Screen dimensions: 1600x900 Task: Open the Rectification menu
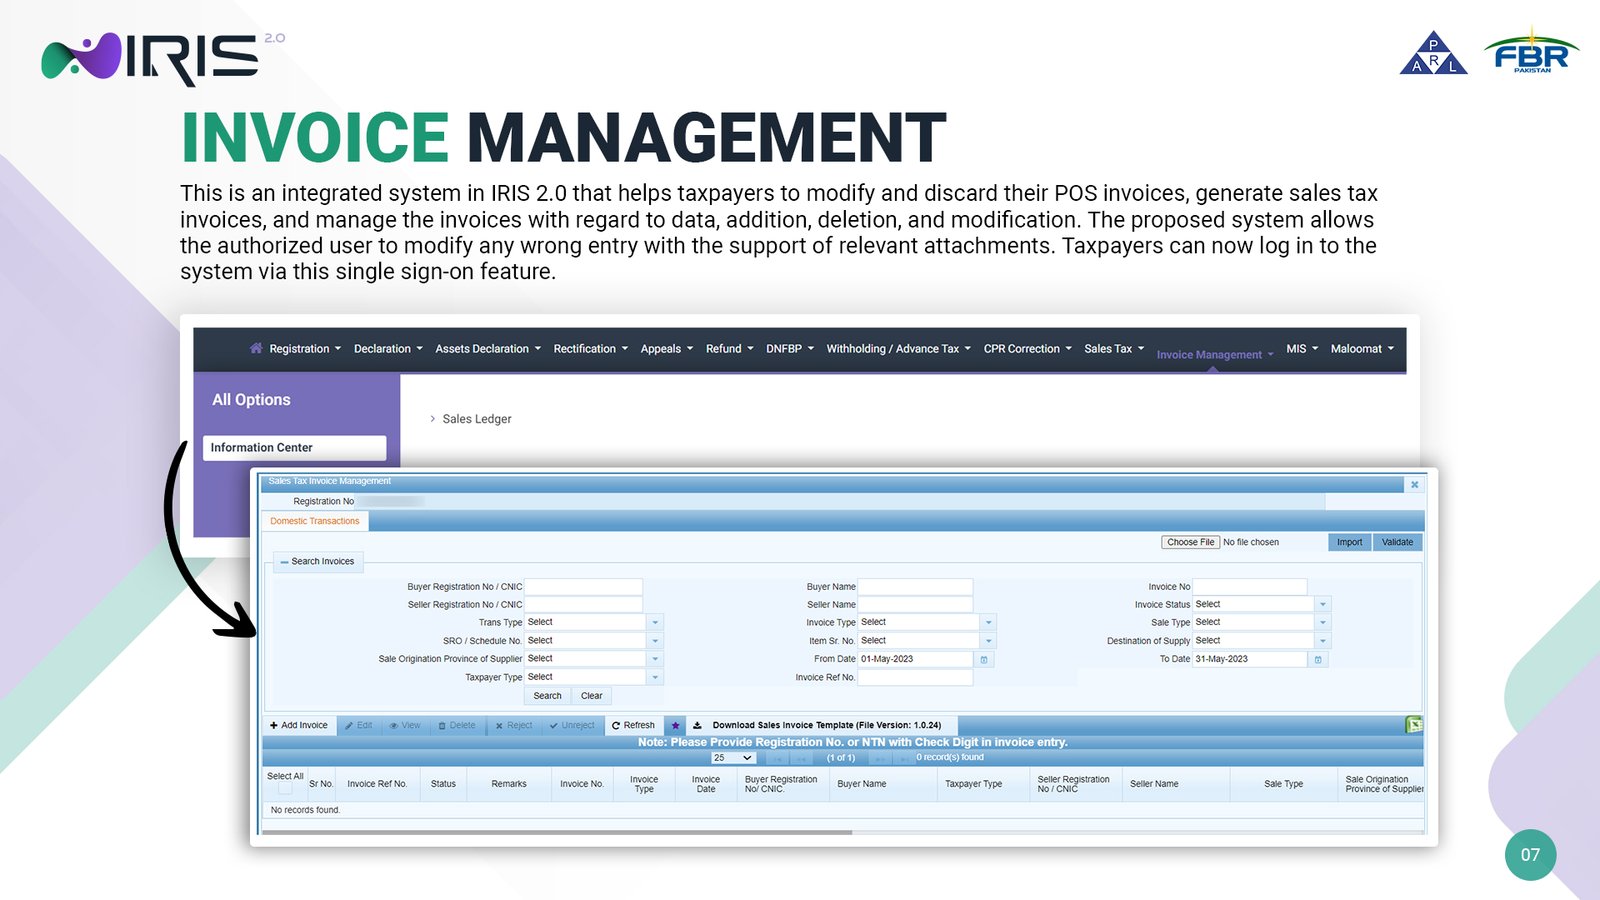coord(591,349)
